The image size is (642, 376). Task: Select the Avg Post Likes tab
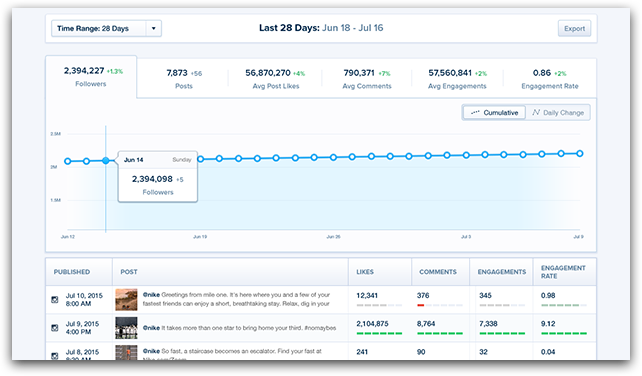pos(275,79)
